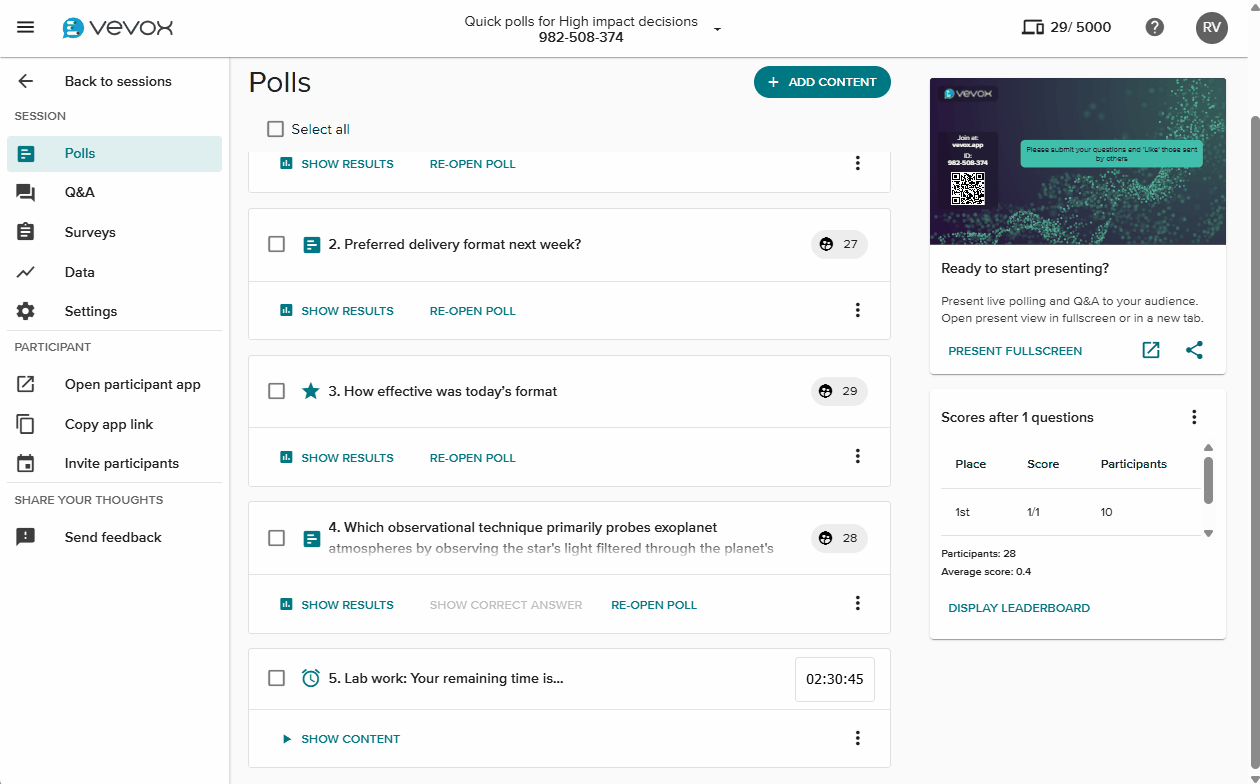Go to Q&A in the sidebar
This screenshot has width=1260, height=784.
click(x=80, y=192)
